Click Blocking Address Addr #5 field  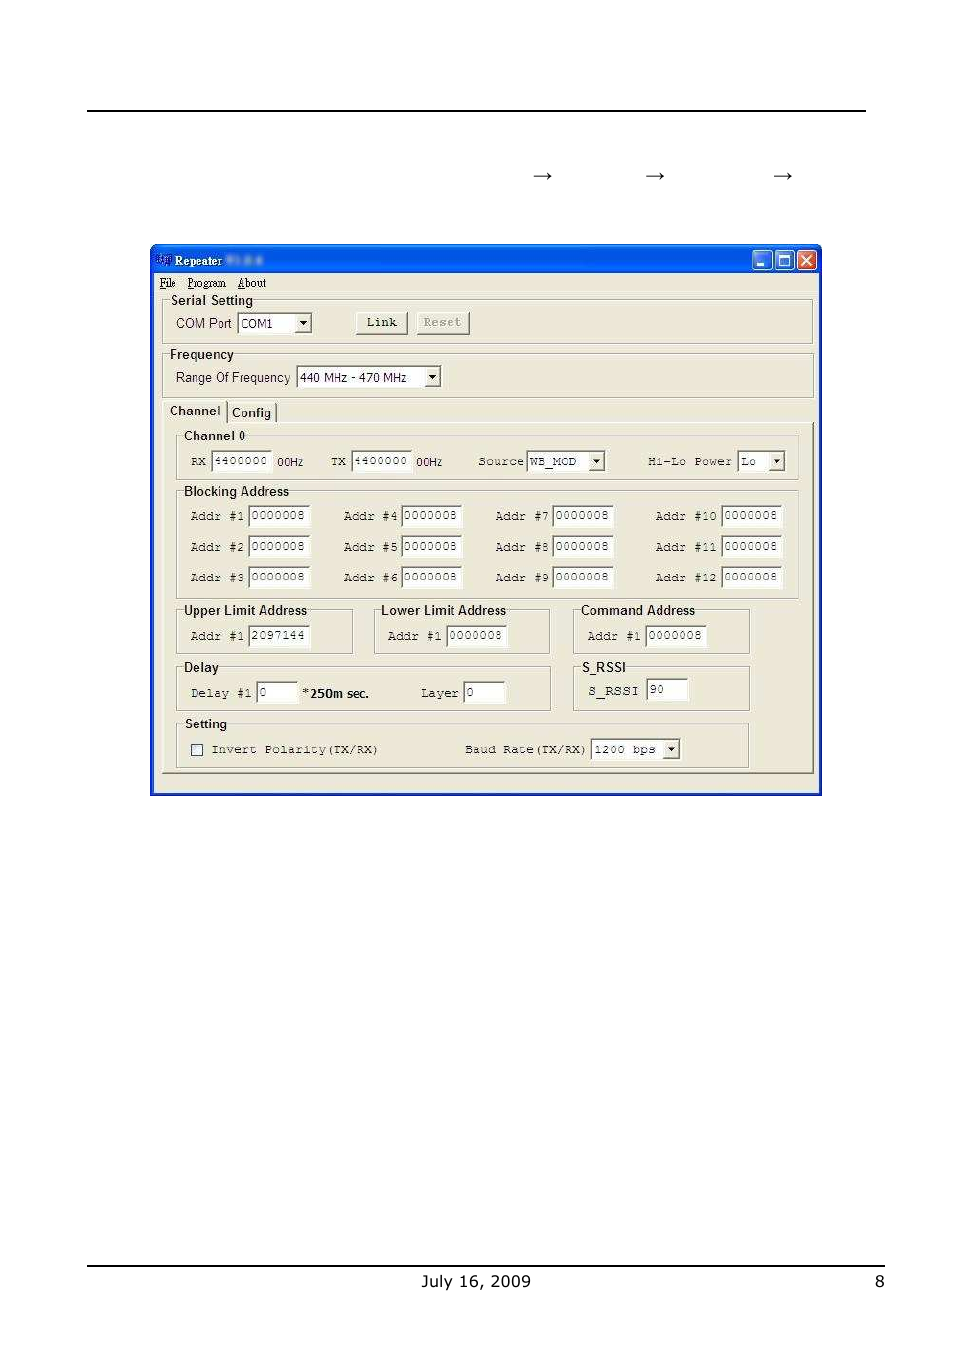point(431,547)
